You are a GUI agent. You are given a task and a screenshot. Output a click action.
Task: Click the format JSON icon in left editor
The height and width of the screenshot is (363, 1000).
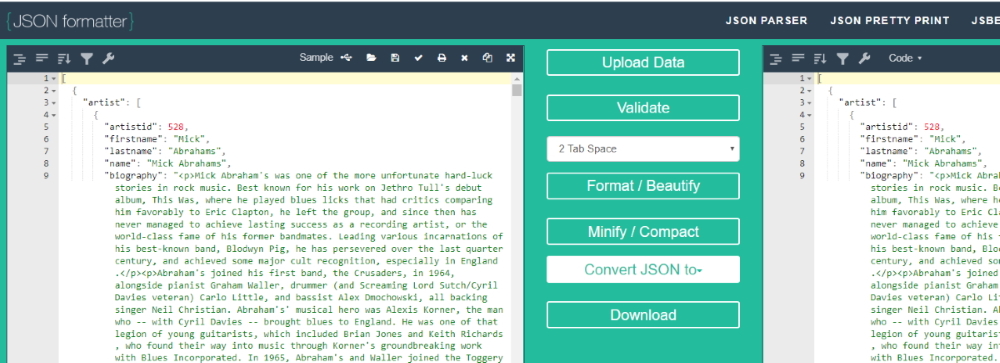20,59
